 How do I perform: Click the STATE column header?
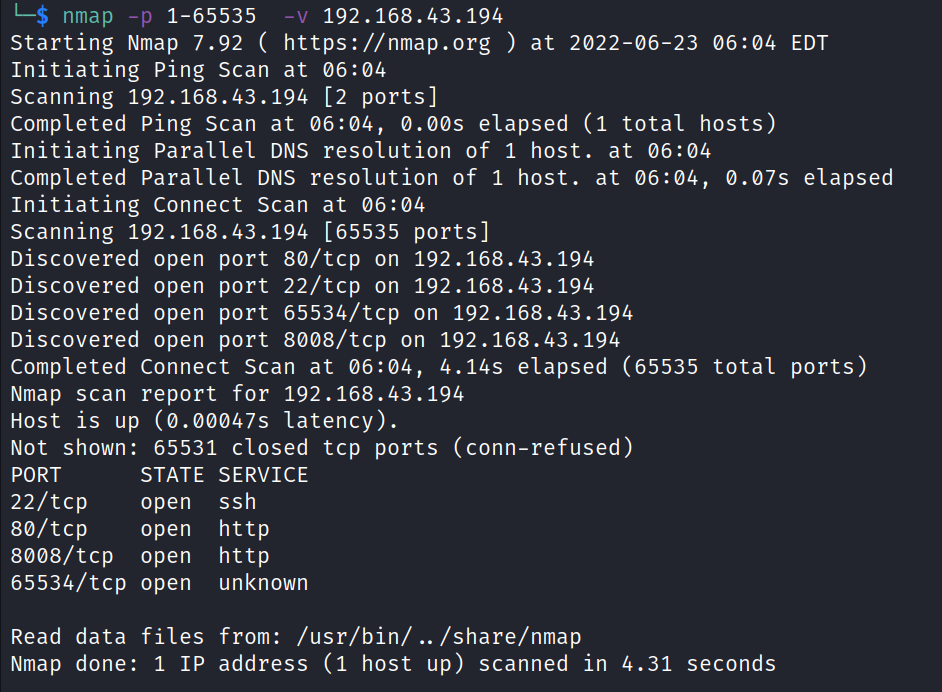172,475
